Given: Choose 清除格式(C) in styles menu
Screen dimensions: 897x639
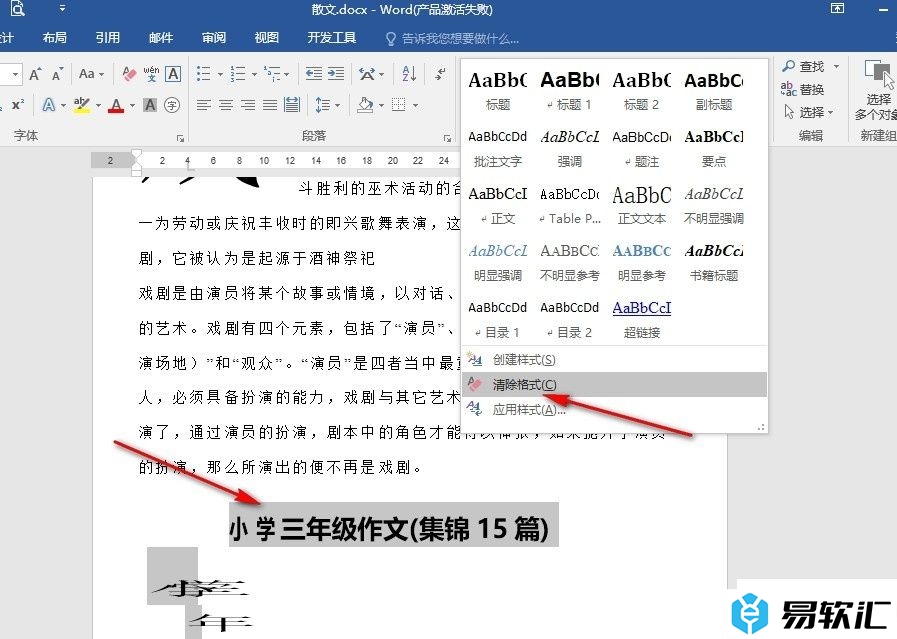Looking at the screenshot, I should click(x=614, y=385).
